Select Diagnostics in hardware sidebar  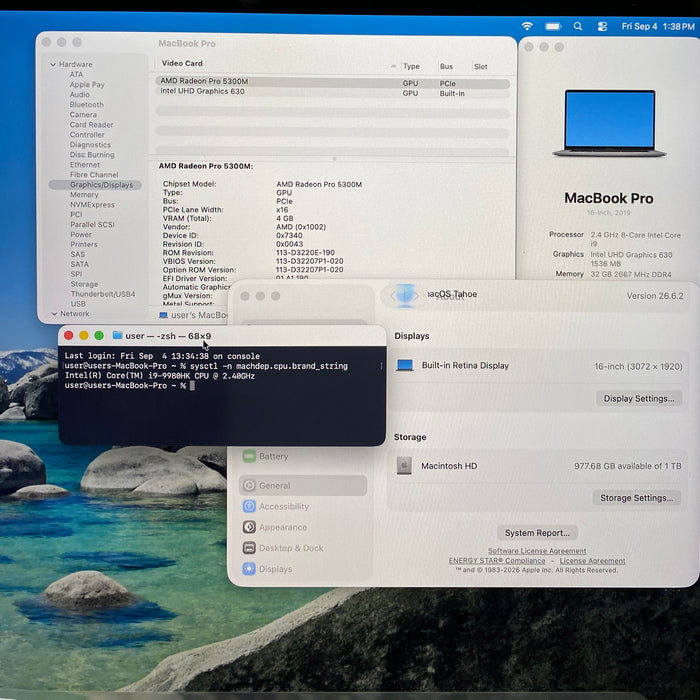pyautogui.click(x=90, y=145)
